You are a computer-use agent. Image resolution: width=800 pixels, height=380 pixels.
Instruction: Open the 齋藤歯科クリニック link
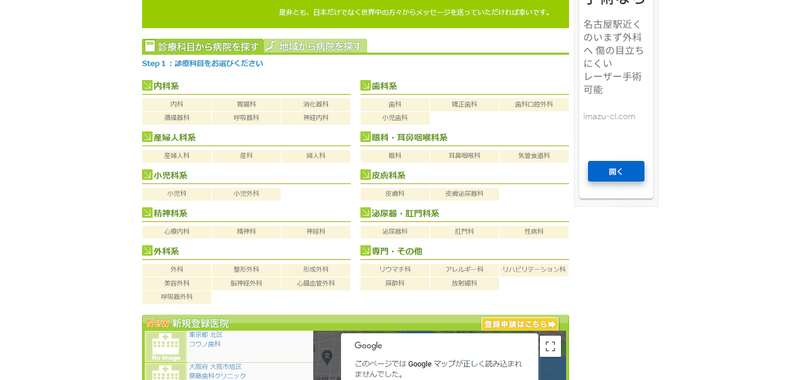click(217, 376)
